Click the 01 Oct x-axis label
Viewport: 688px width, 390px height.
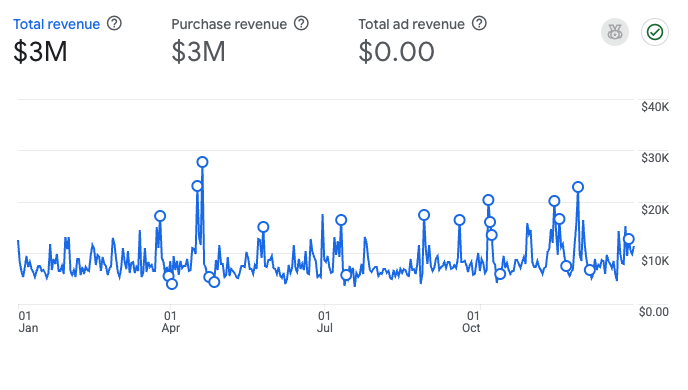point(471,322)
